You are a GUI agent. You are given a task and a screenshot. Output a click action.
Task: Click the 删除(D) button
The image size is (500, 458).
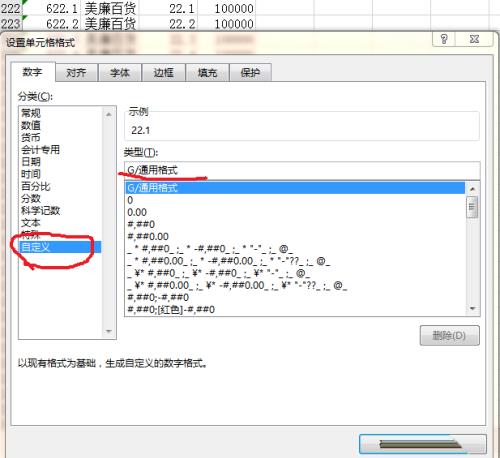[449, 335]
